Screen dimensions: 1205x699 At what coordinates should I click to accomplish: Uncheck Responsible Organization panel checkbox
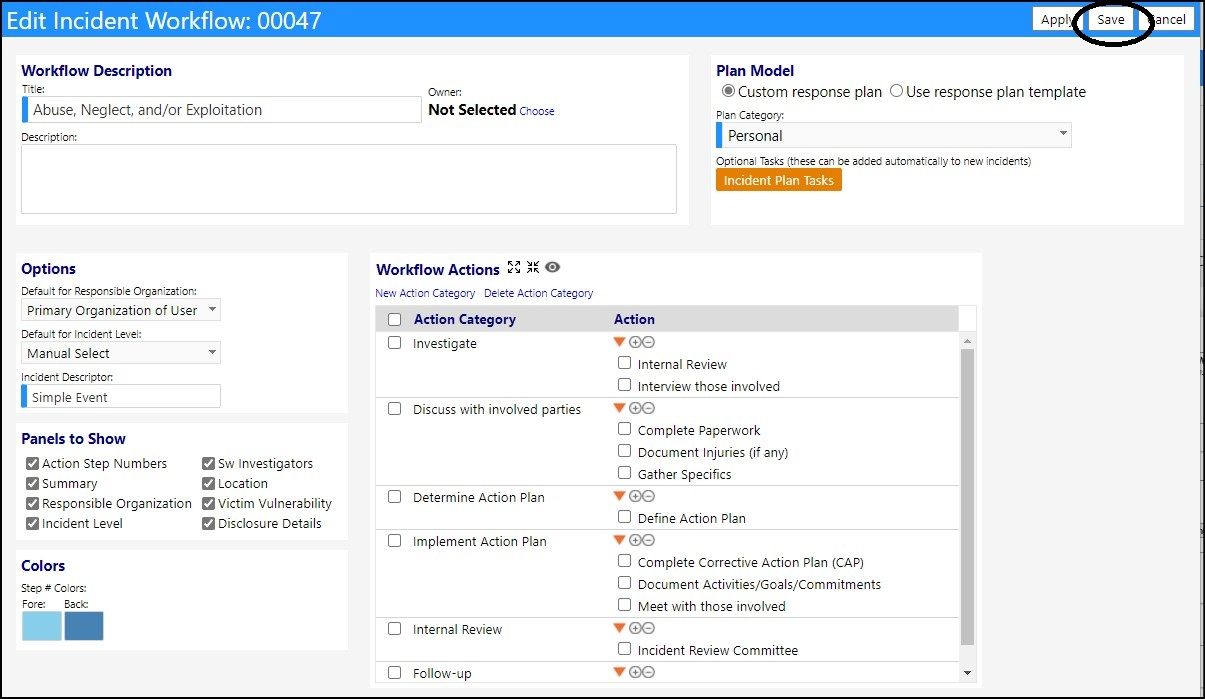[32, 503]
